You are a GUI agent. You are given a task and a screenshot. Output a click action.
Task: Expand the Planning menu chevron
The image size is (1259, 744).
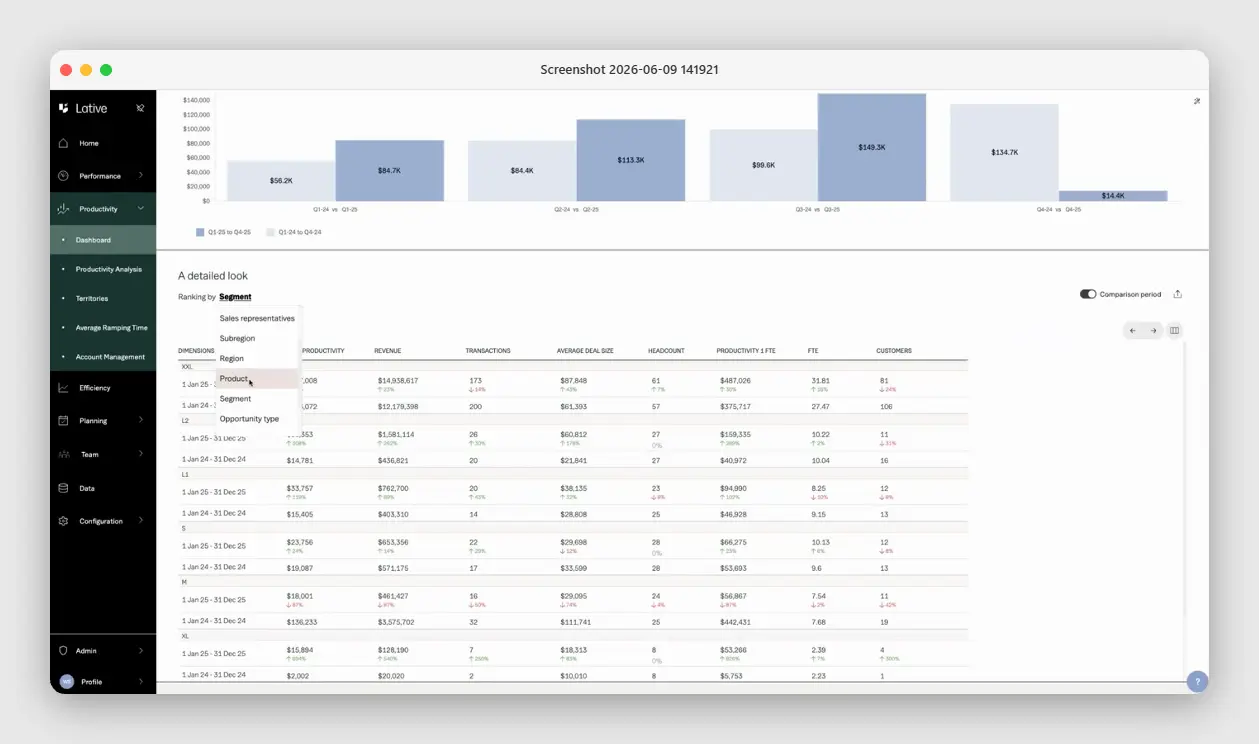point(141,421)
